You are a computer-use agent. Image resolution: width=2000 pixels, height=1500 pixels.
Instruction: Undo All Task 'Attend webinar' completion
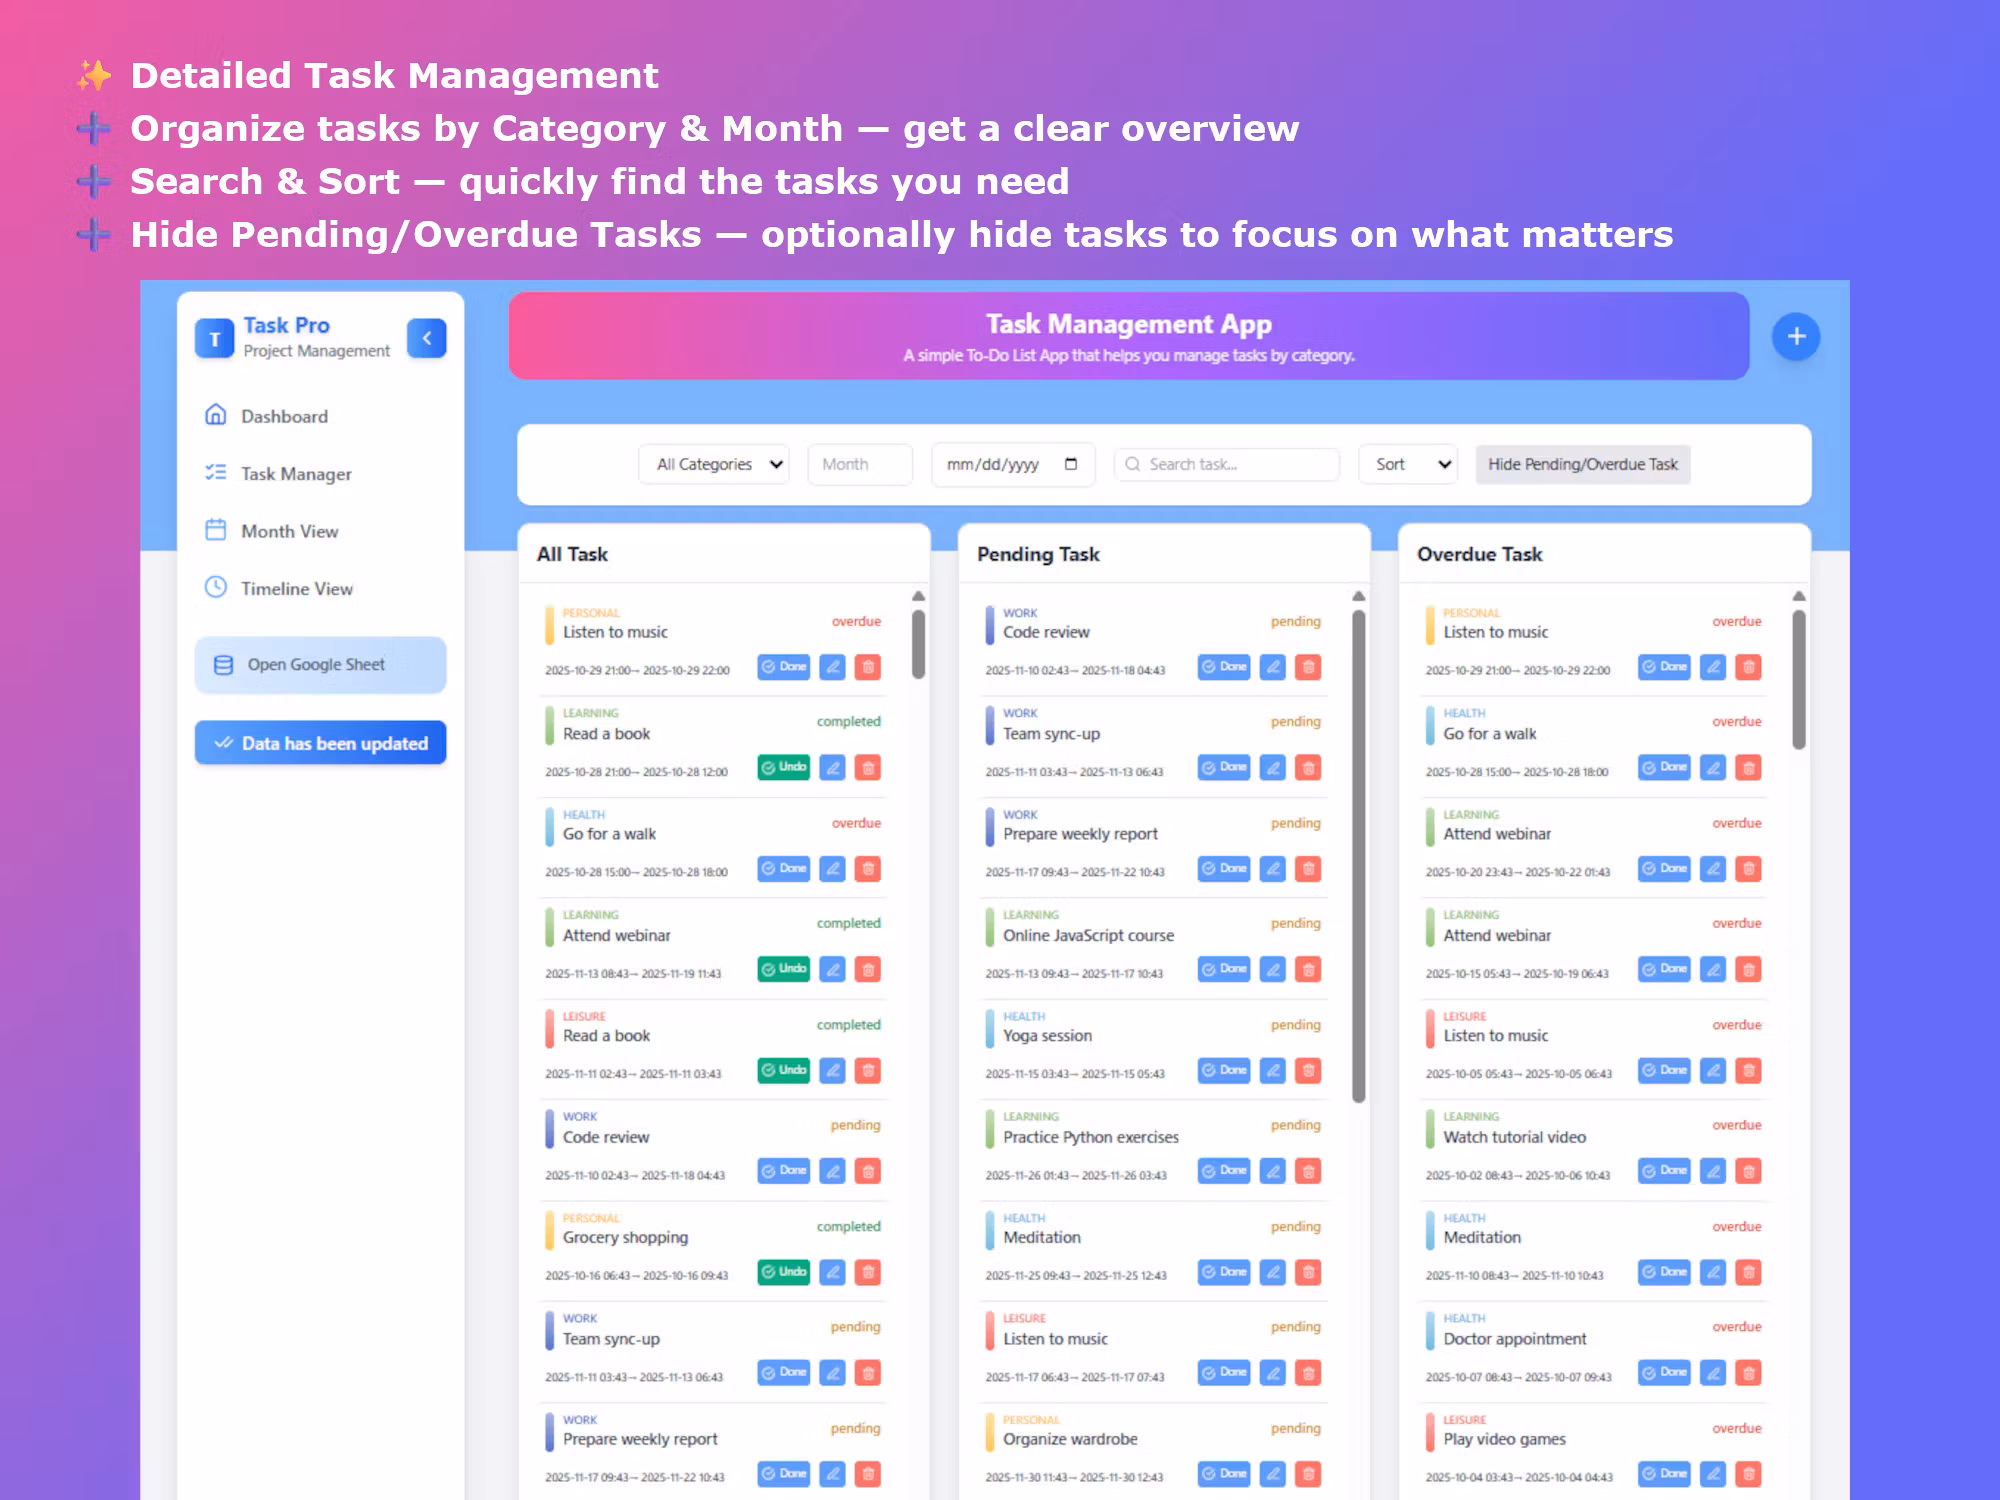click(x=783, y=969)
